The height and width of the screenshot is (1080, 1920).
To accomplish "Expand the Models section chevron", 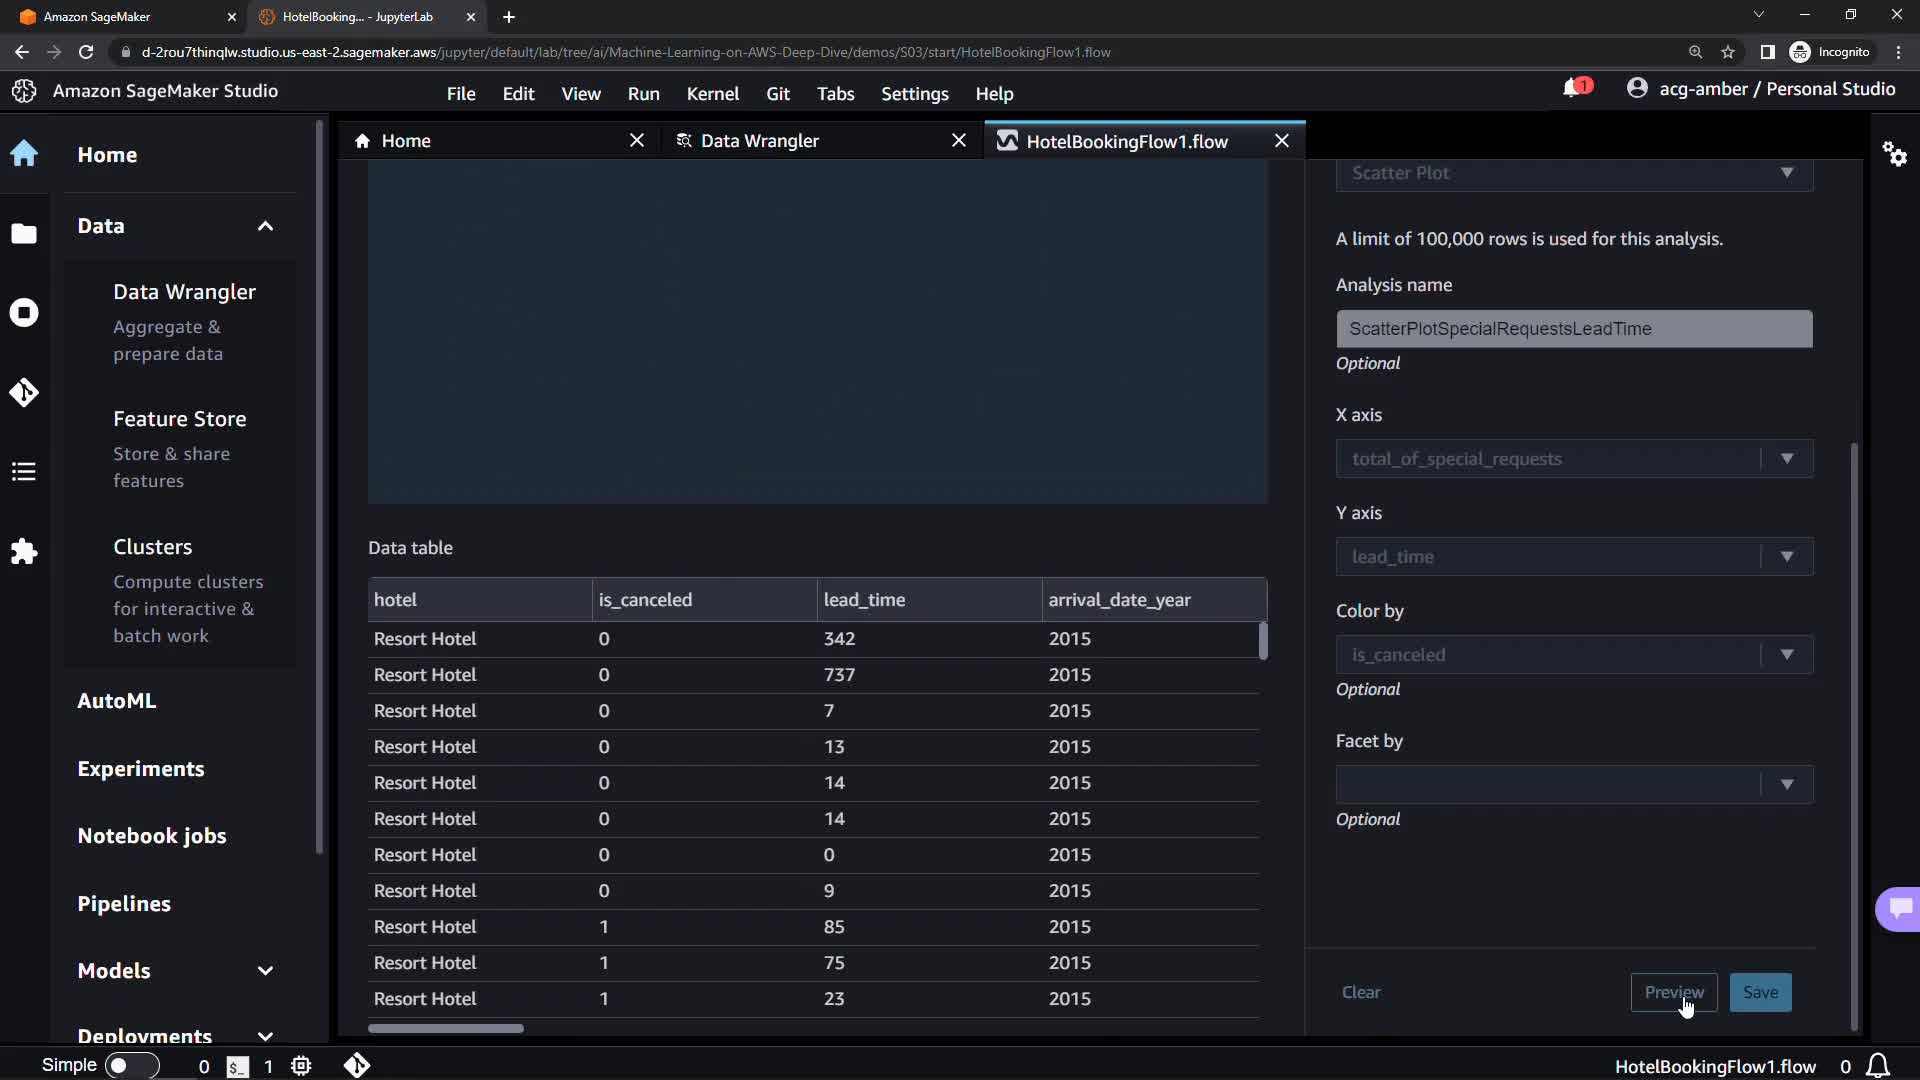I will click(265, 971).
